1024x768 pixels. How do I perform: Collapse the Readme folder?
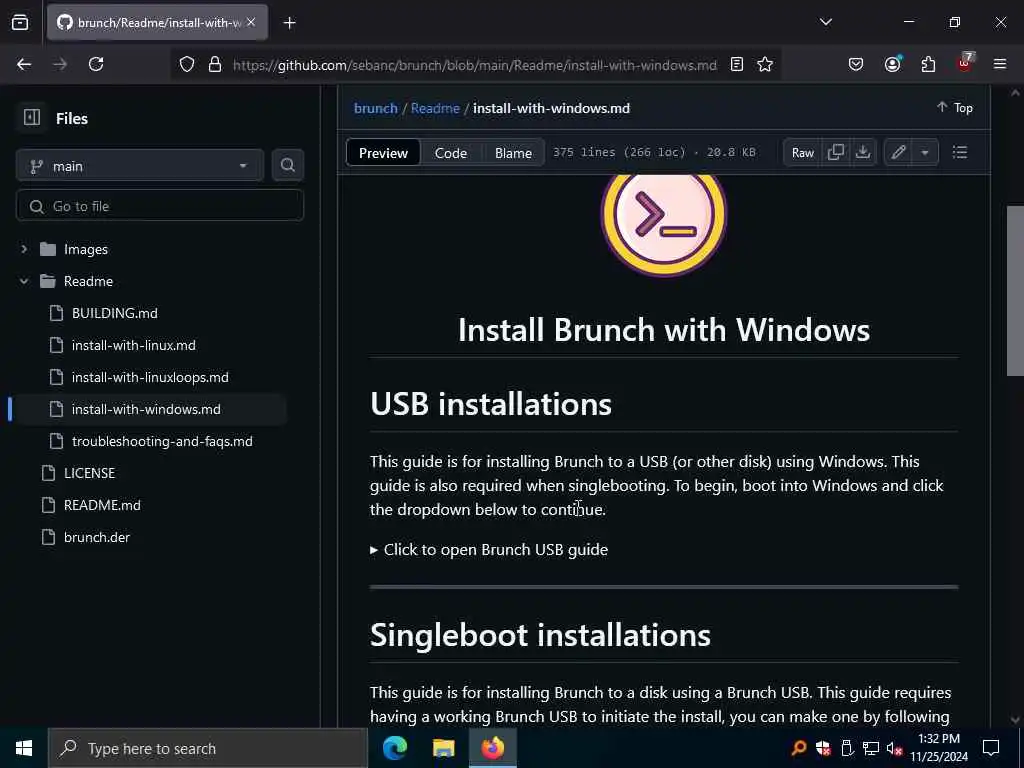(24, 281)
